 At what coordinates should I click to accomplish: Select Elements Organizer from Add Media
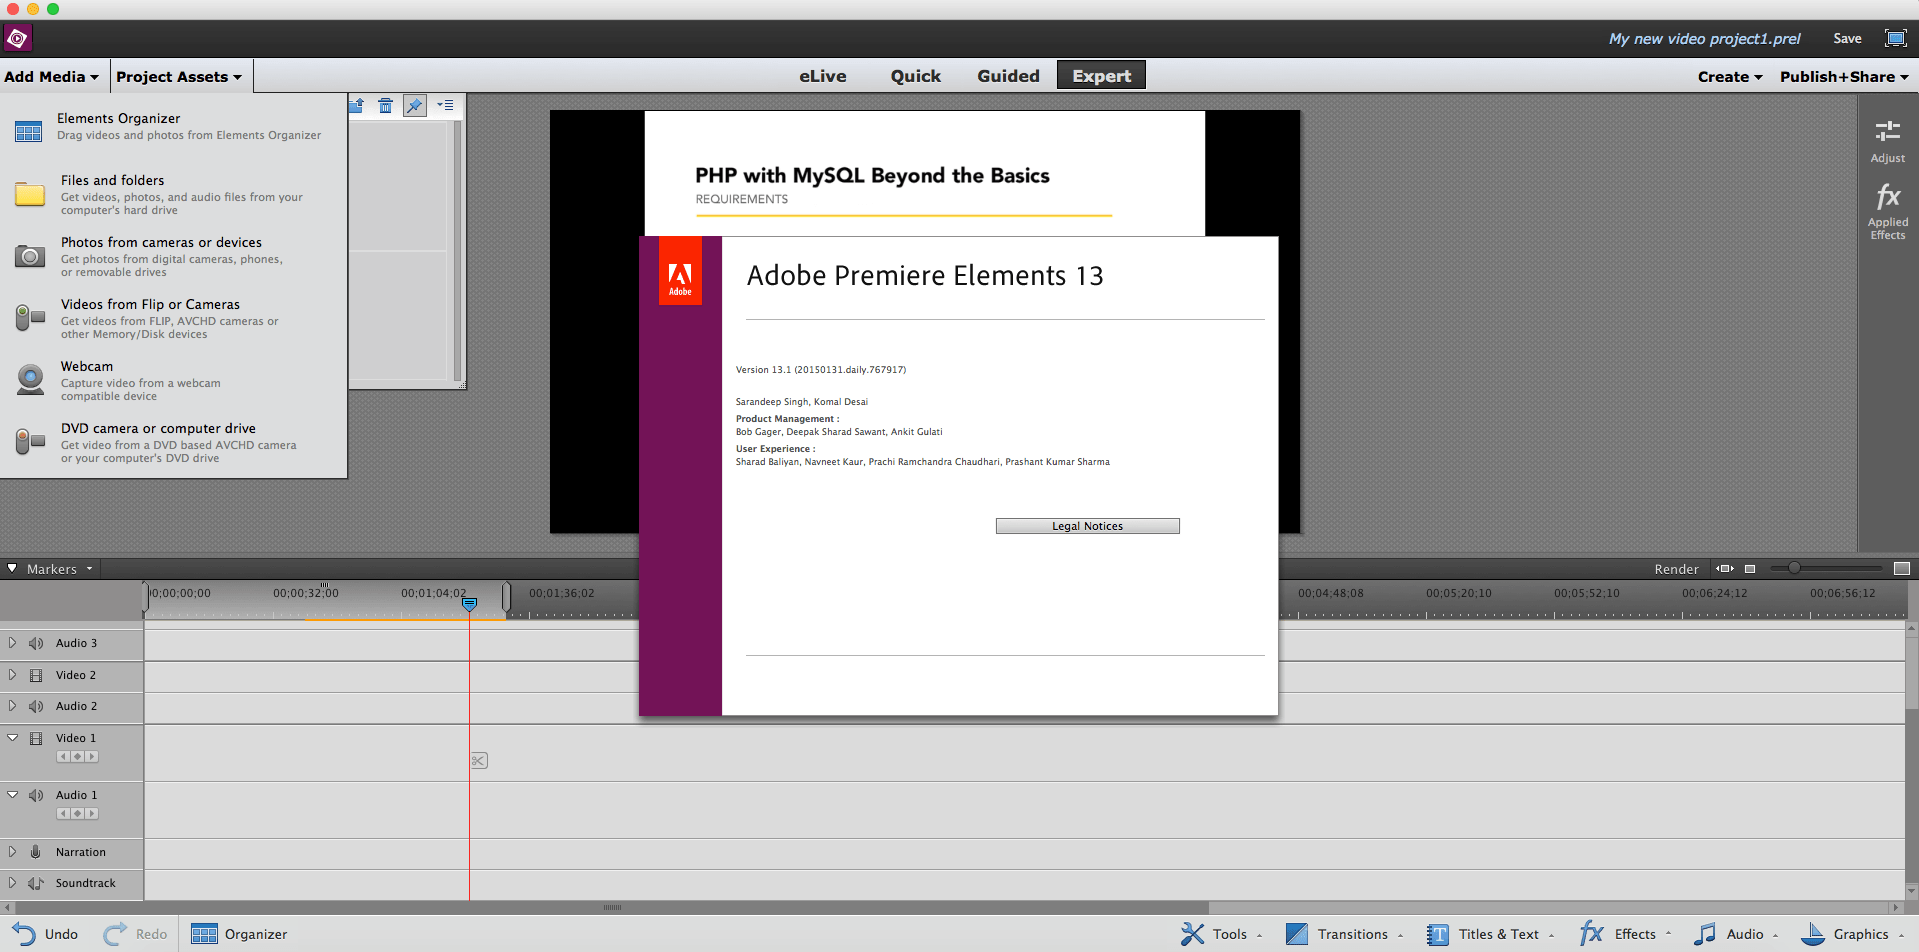point(172,126)
